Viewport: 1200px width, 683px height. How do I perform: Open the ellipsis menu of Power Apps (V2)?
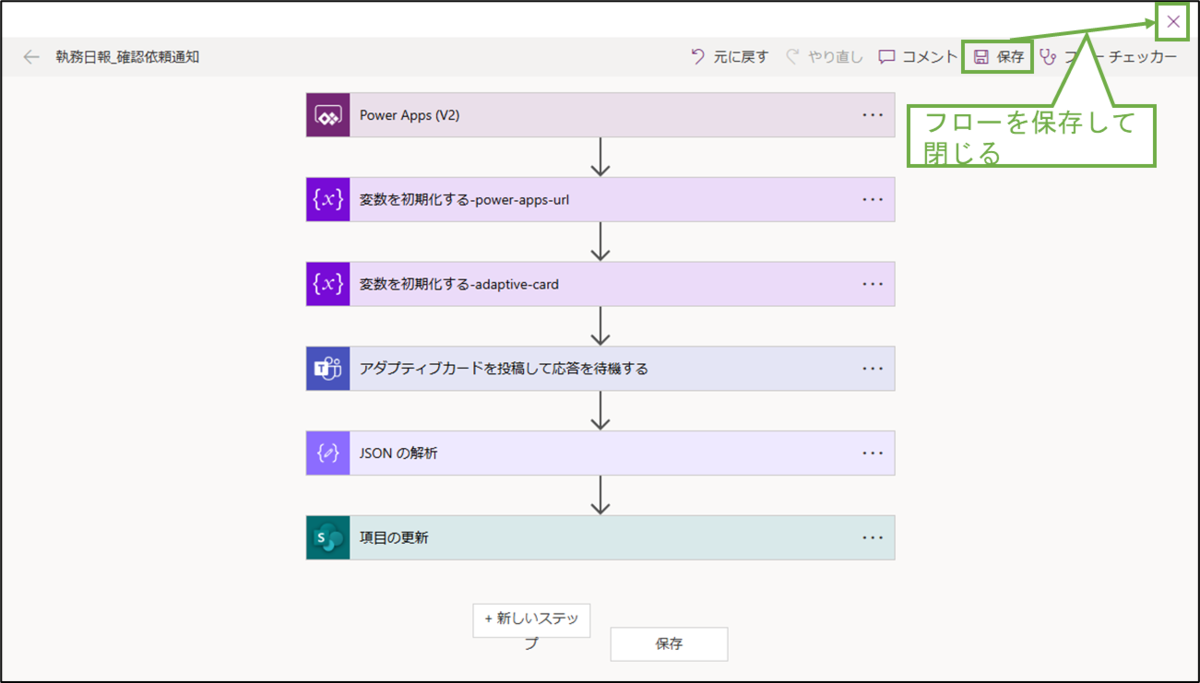point(873,115)
